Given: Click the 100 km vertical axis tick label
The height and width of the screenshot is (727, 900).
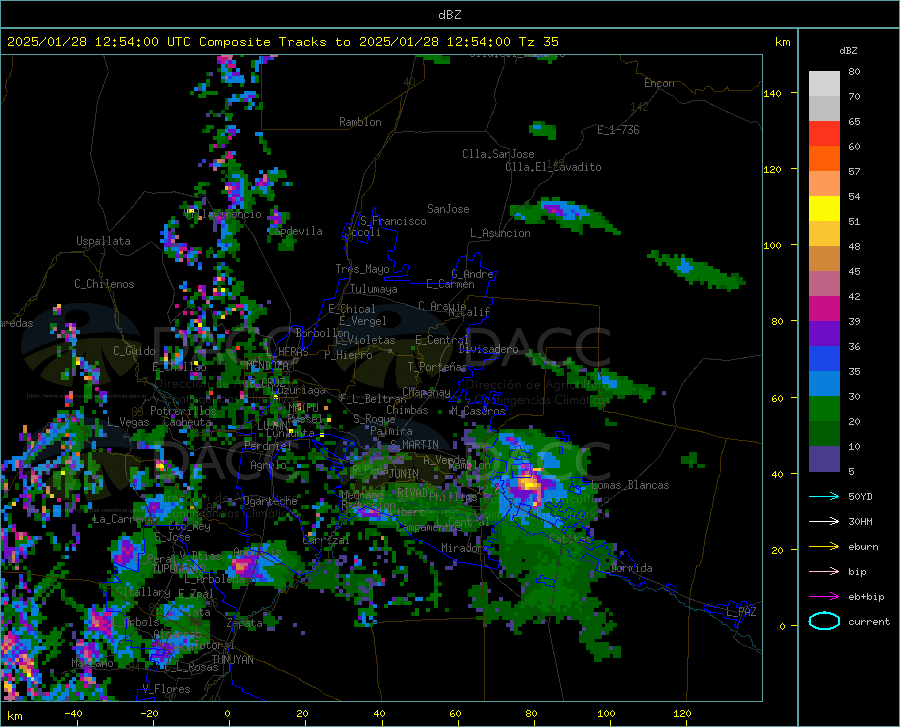Looking at the screenshot, I should pos(772,245).
